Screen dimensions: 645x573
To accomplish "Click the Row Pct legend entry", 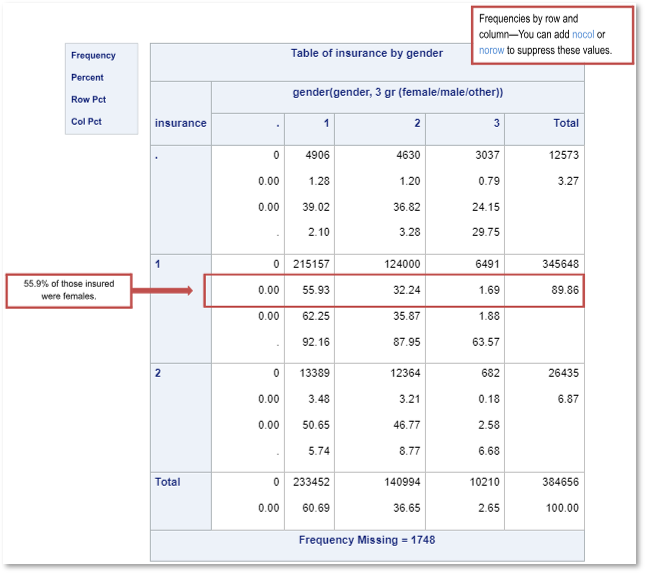I will pyautogui.click(x=87, y=100).
